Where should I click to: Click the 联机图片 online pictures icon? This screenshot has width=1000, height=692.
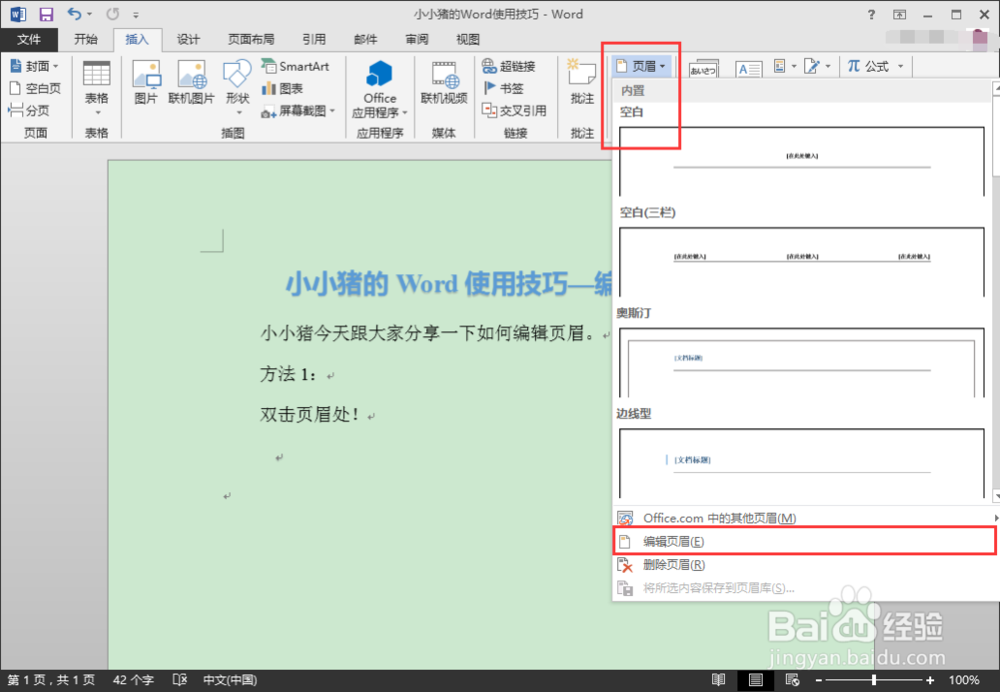coord(191,82)
